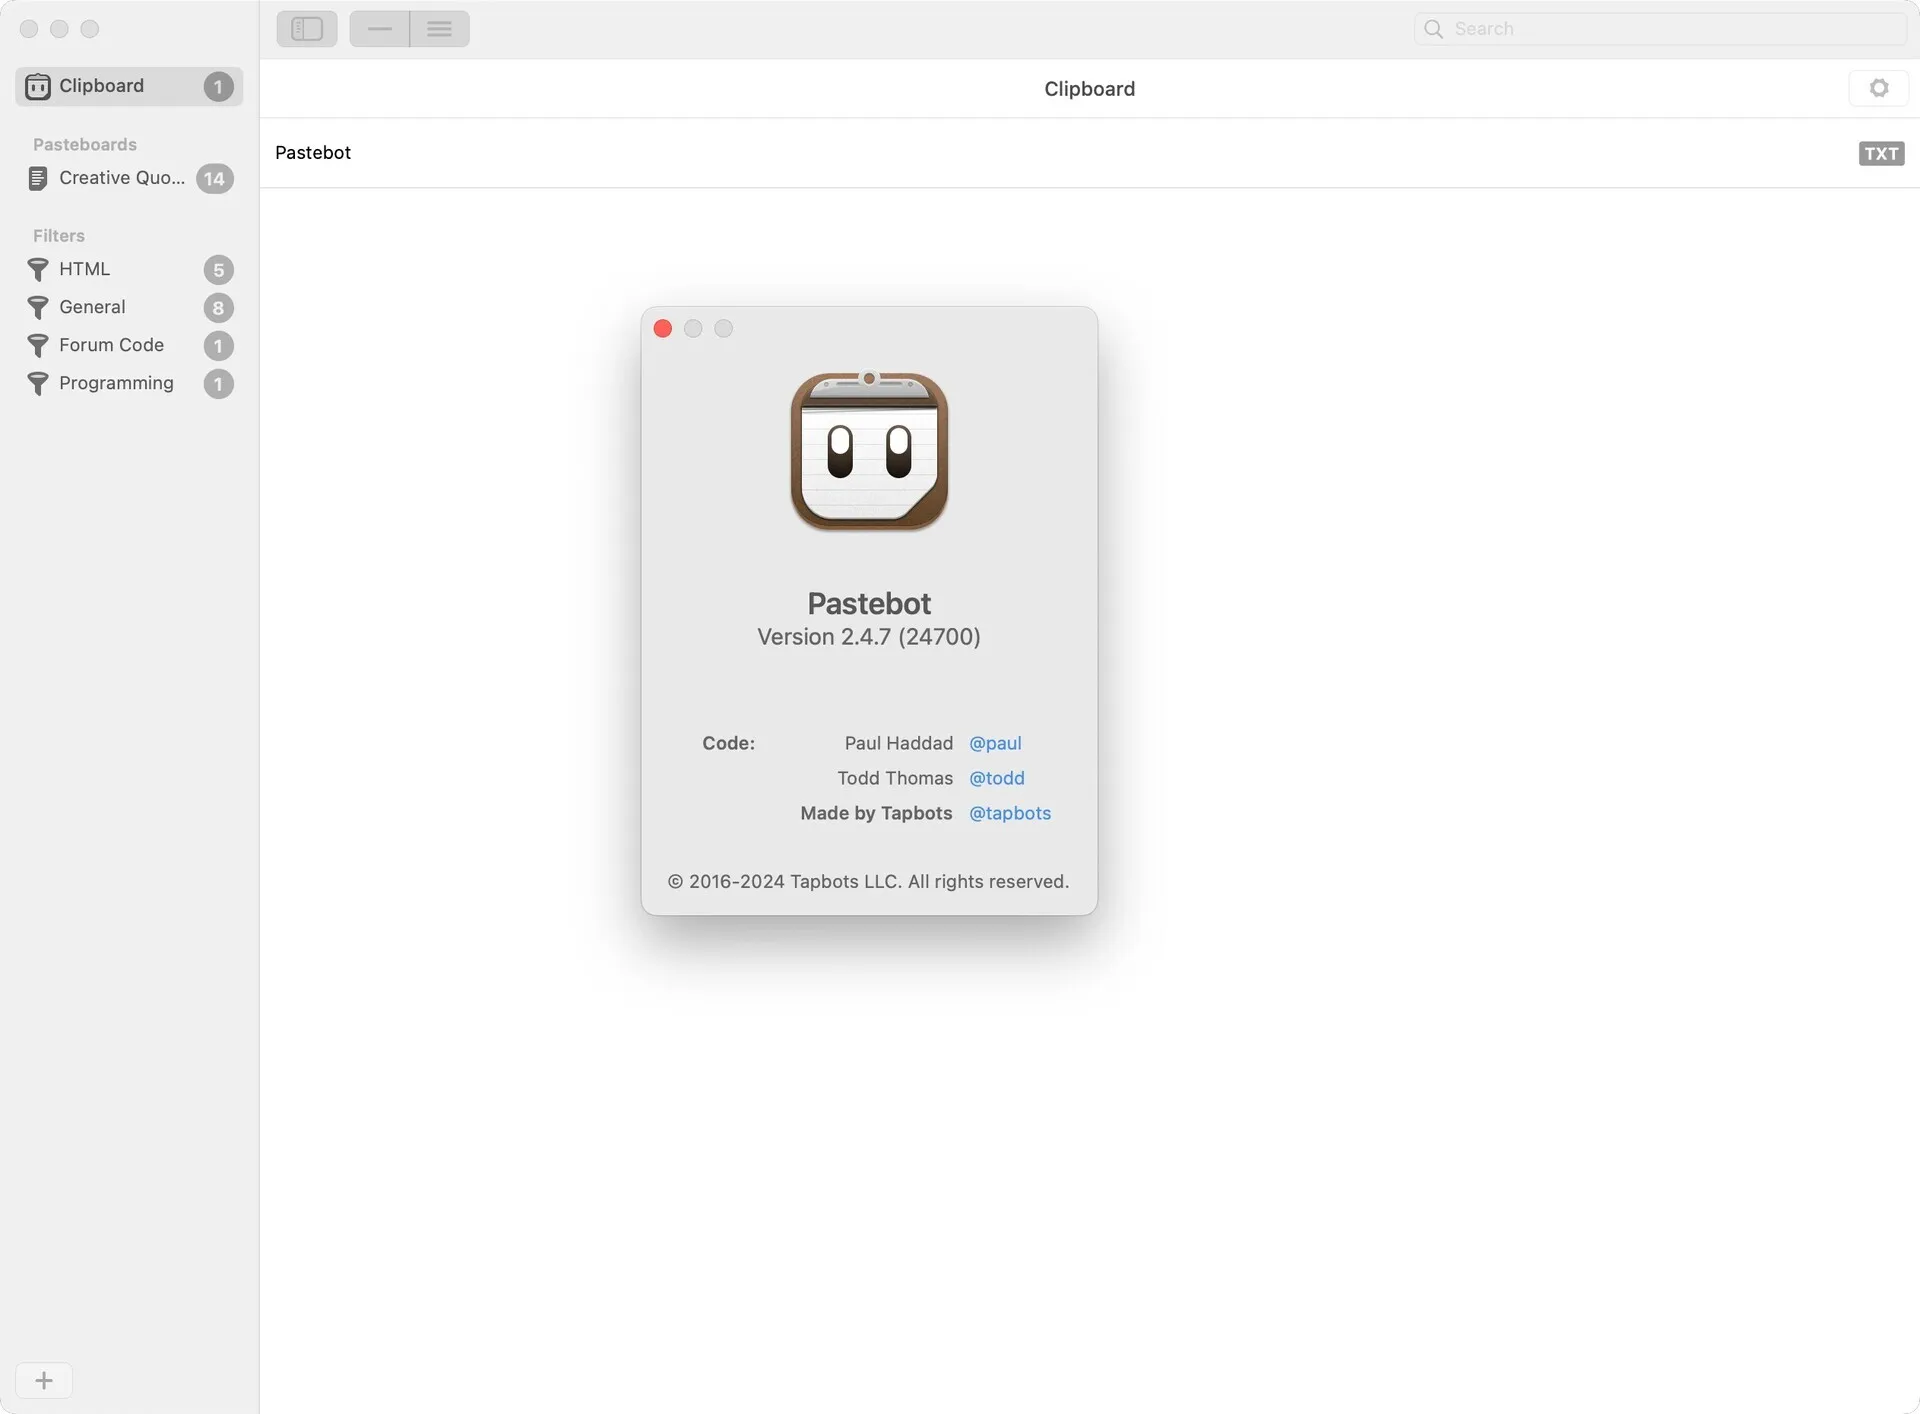Toggle the sidebar with the toolbar button

[307, 29]
